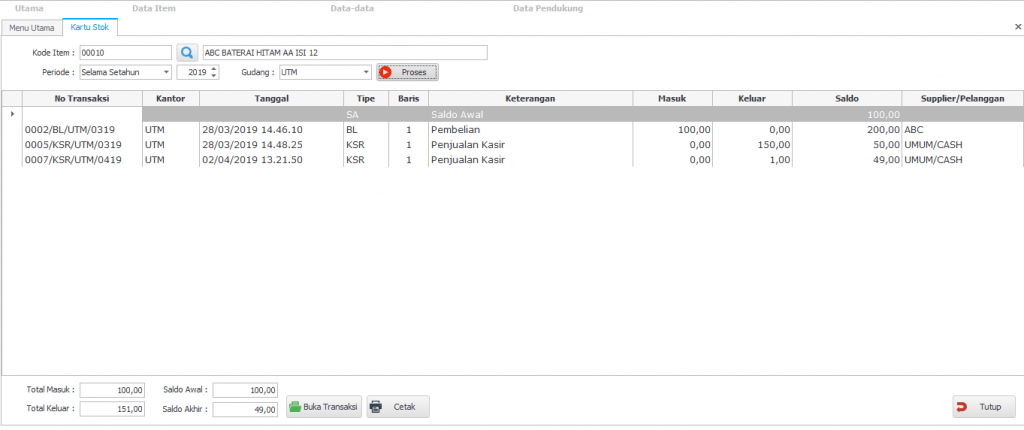Click the Saldo column header
The image size is (1024, 430).
point(846,98)
